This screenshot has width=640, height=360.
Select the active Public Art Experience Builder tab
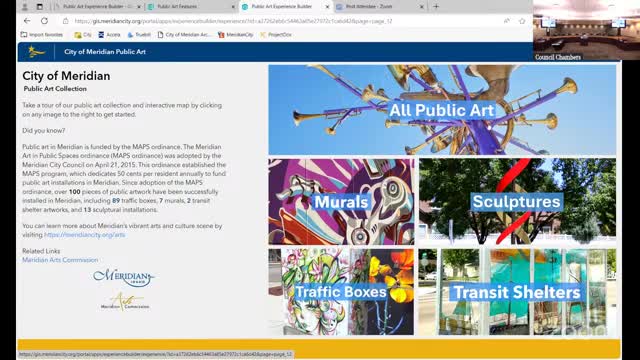285,7
